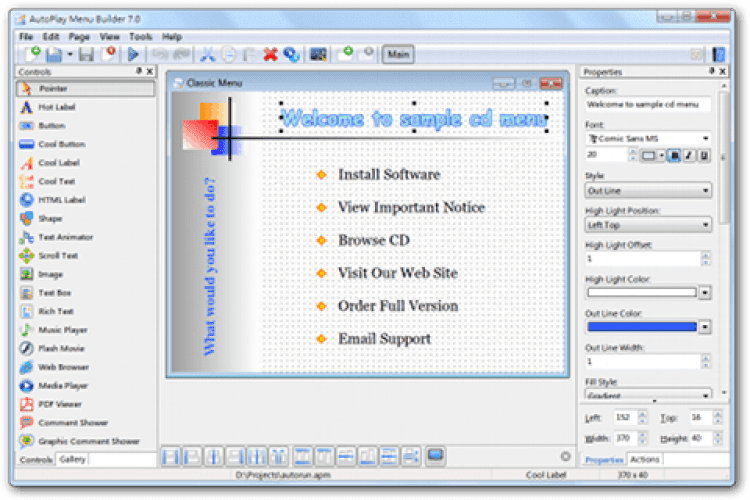Click the Install Software menu item on canvas
Viewport: 750px width, 500px height.
click(x=389, y=174)
